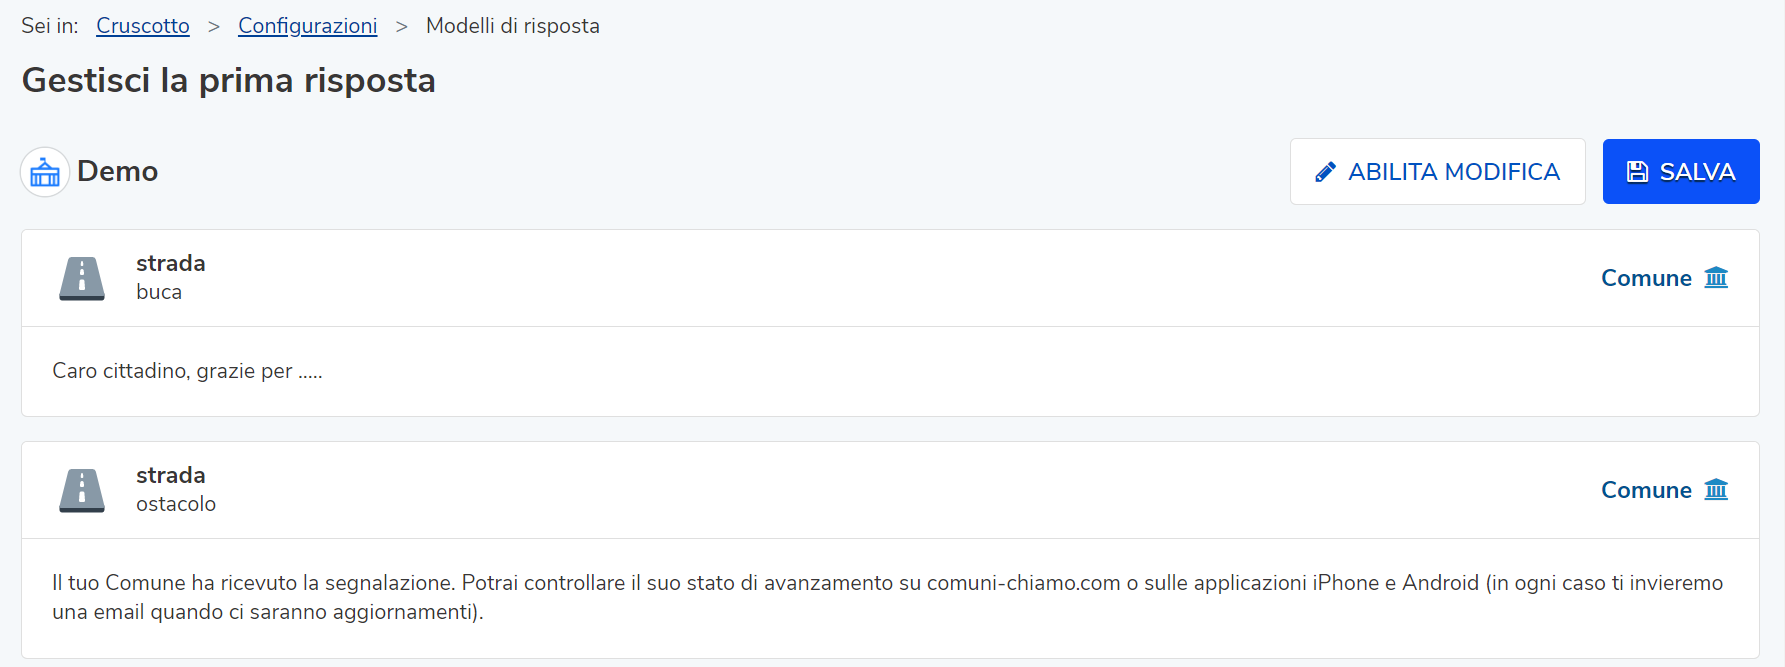Go to the Configurazioni breadcrumb link
The width and height of the screenshot is (1785, 667).
[307, 26]
